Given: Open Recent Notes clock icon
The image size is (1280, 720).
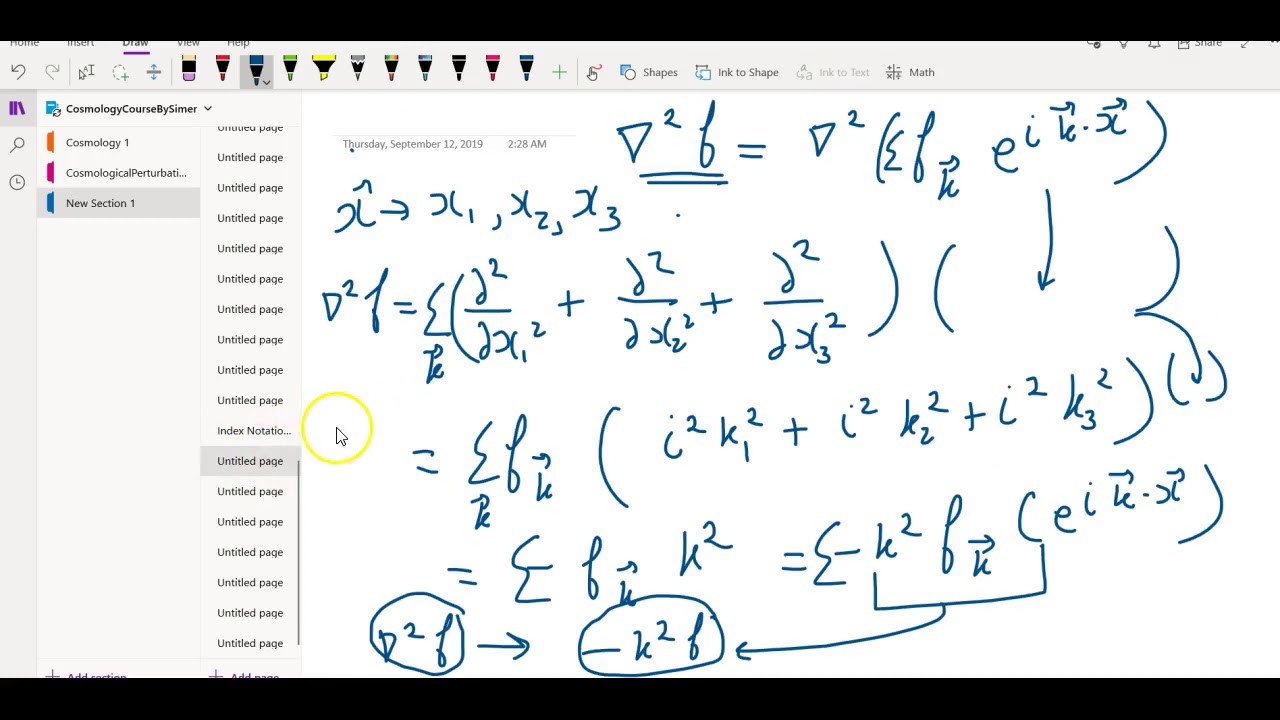Looking at the screenshot, I should tap(17, 182).
